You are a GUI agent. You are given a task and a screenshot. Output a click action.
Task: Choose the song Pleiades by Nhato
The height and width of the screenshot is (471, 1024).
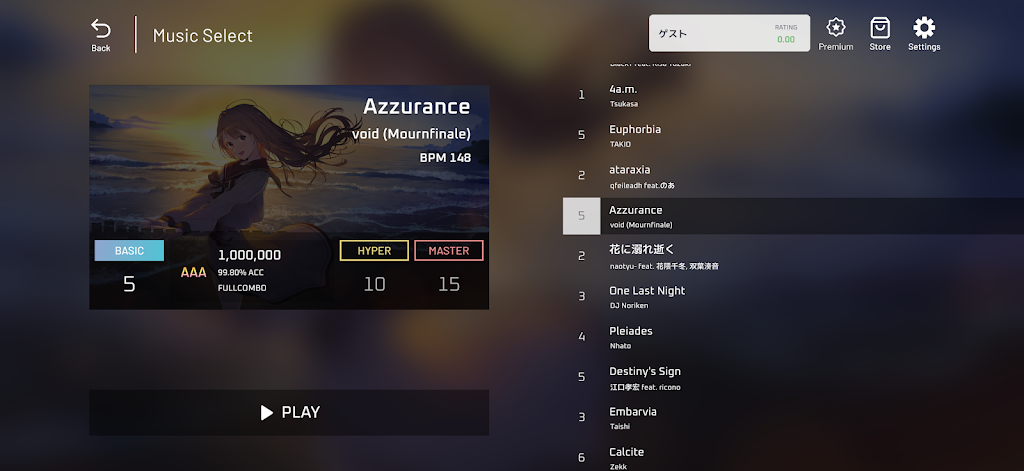793,337
